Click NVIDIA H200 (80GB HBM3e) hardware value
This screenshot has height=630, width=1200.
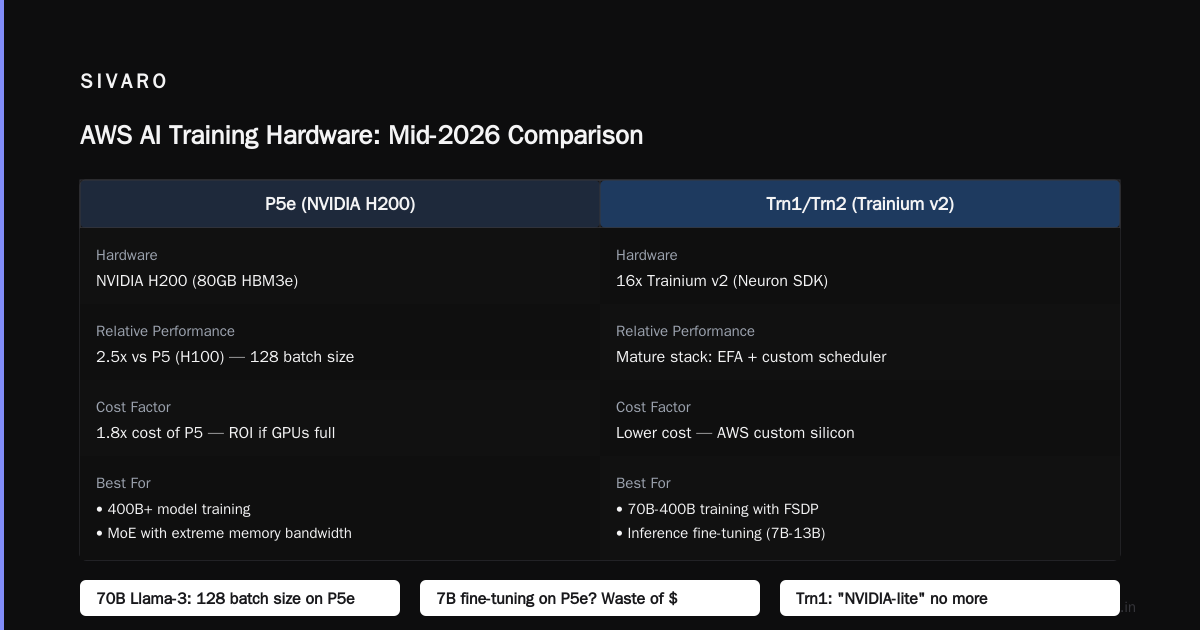click(x=197, y=281)
